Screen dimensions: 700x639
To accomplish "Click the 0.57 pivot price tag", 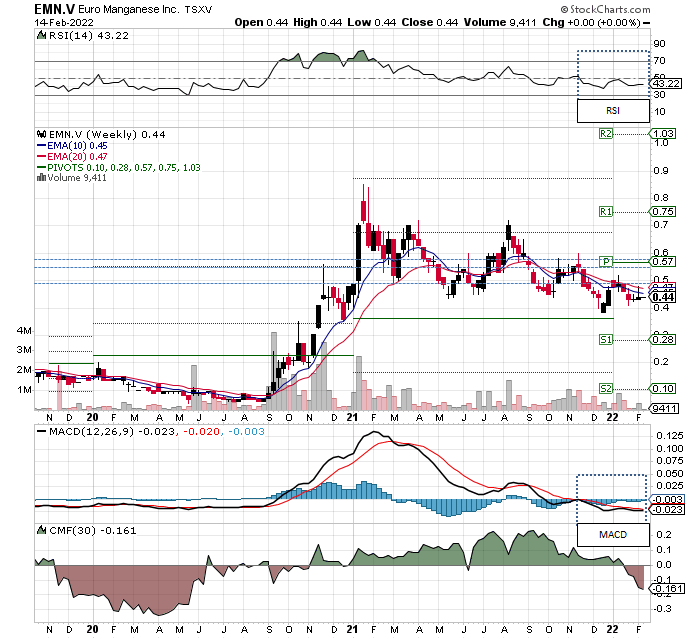I will [x=663, y=262].
